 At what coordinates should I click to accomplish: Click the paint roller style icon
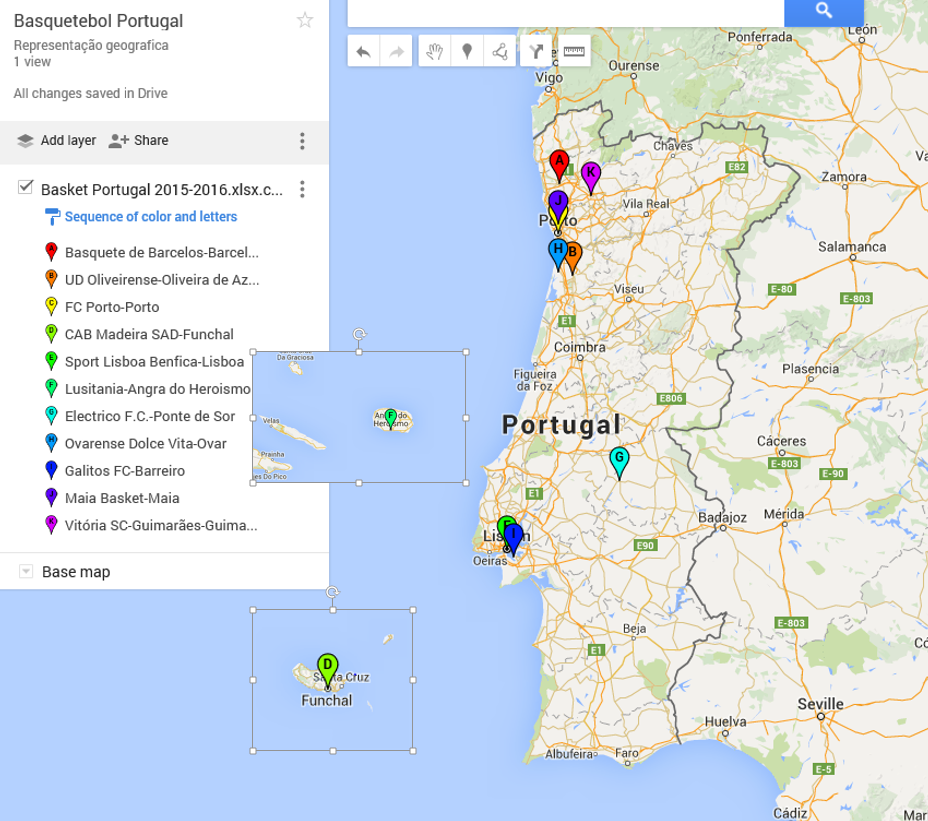tap(52, 217)
